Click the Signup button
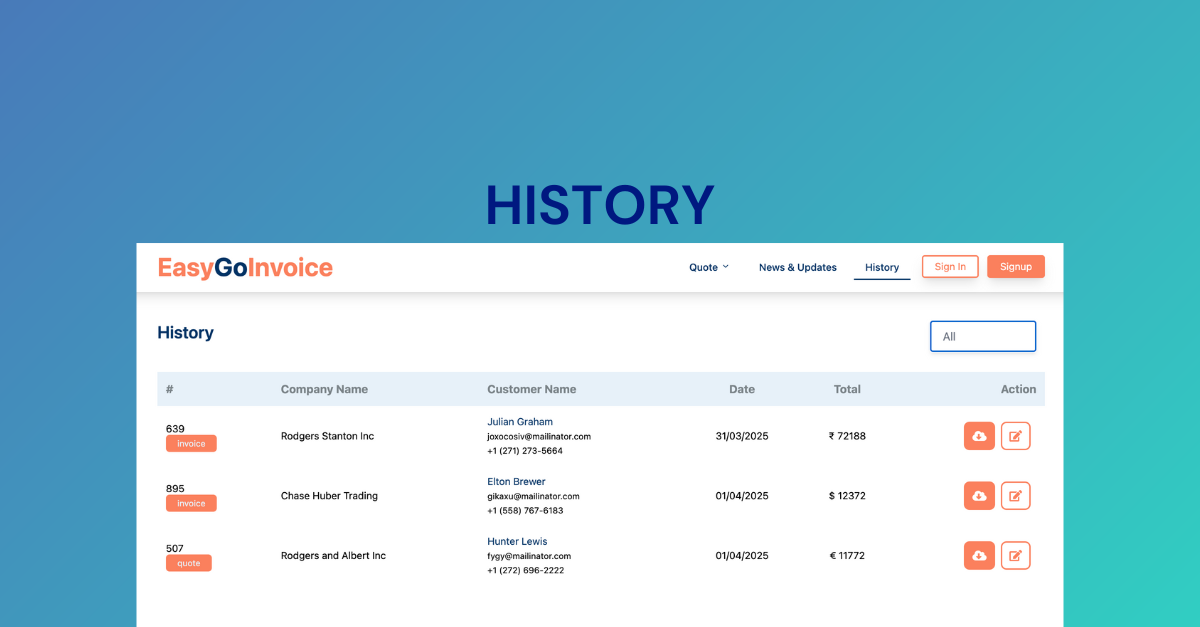1200x627 pixels. (x=1015, y=267)
